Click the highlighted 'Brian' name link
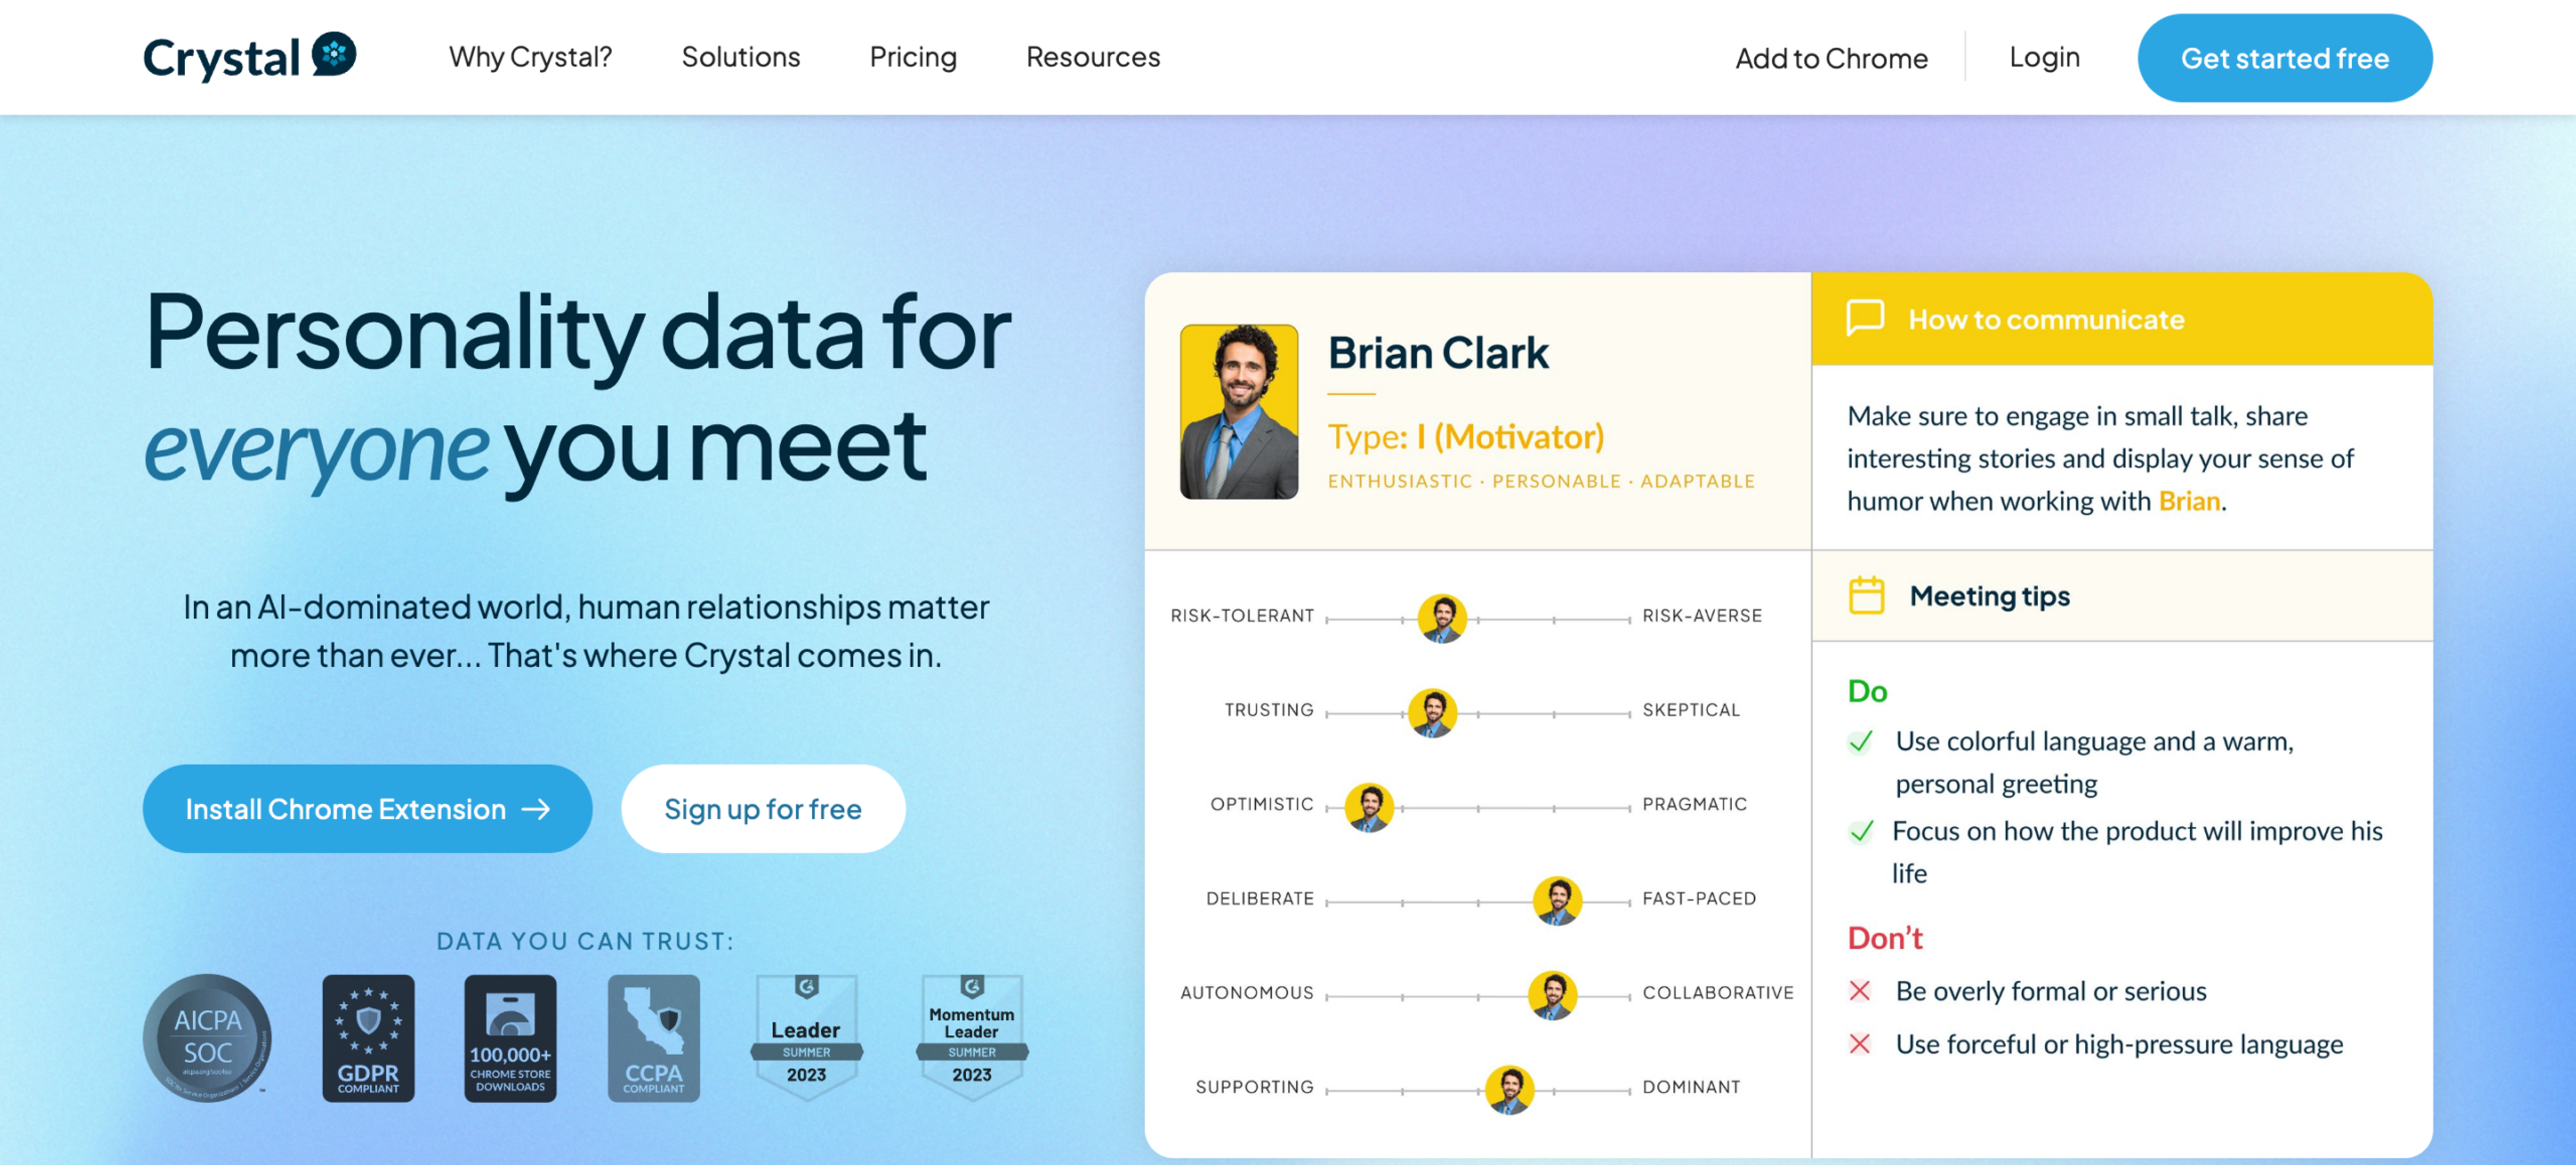The image size is (2576, 1165). [2189, 500]
